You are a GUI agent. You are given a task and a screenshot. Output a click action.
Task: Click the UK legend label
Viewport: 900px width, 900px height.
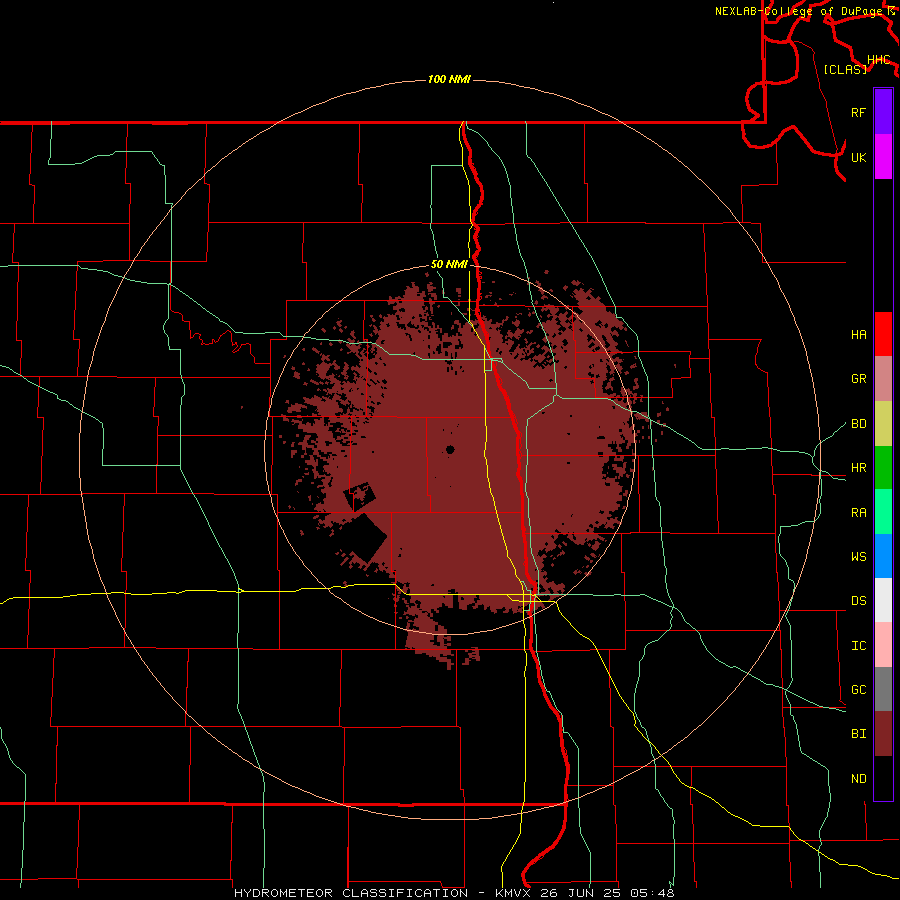pos(858,157)
